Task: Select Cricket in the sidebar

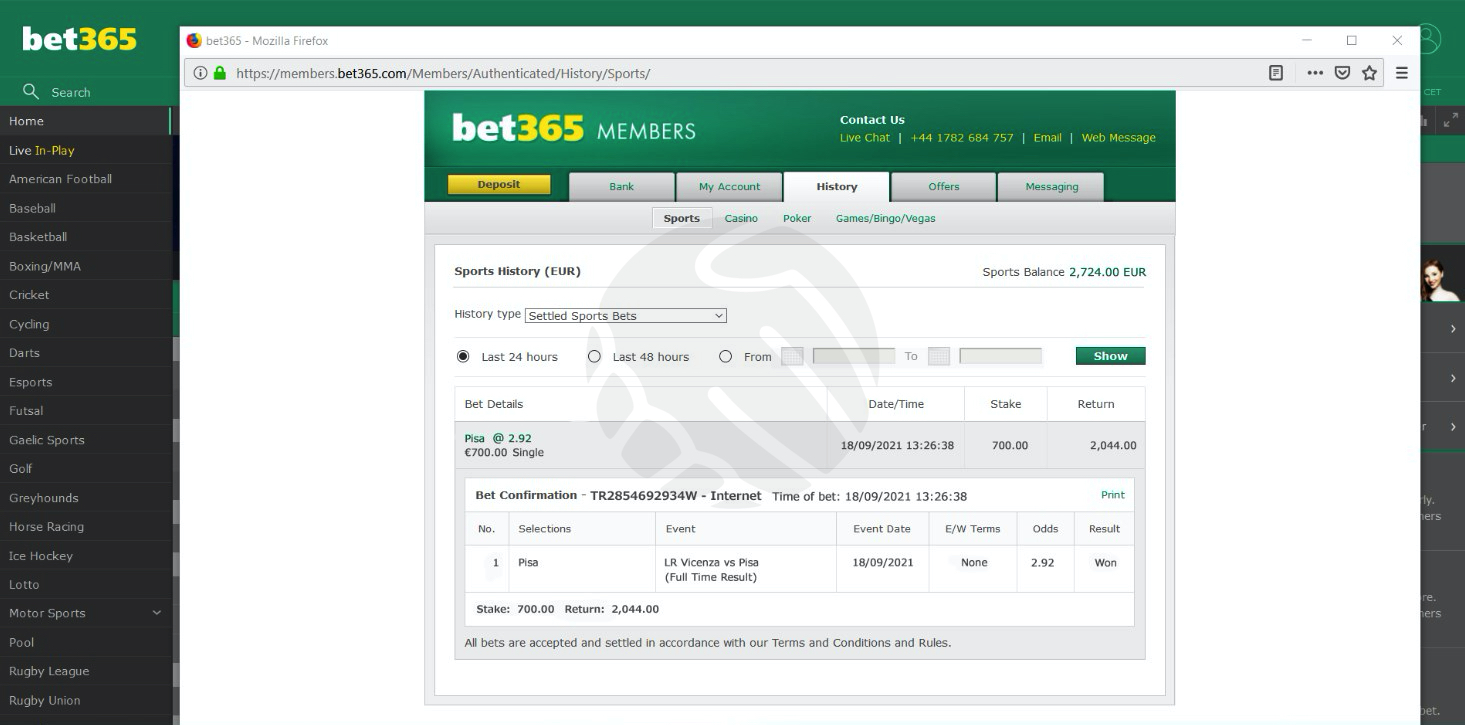Action: [x=86, y=295]
